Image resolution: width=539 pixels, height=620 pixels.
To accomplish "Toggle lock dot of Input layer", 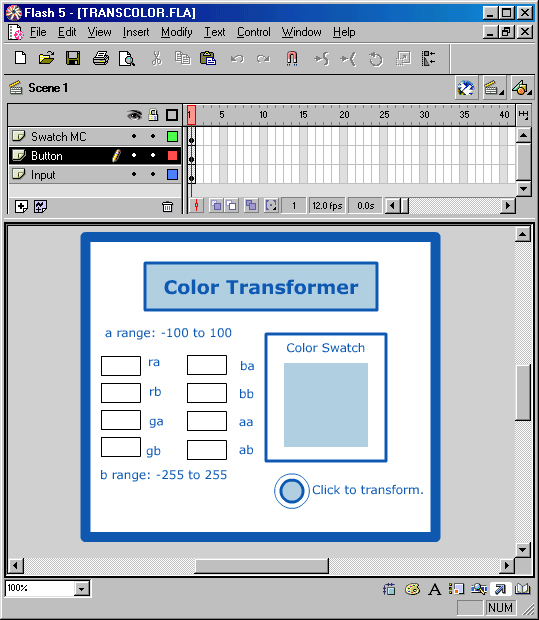I will [153, 174].
